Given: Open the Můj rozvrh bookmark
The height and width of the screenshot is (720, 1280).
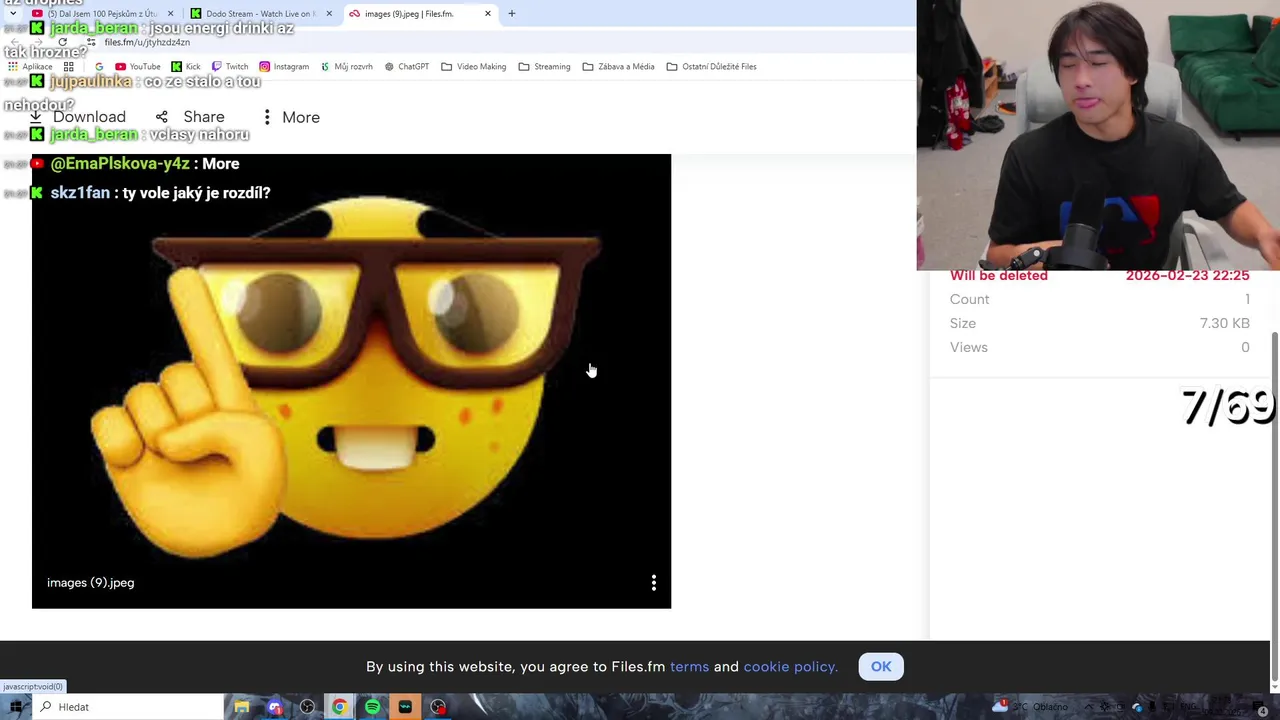Looking at the screenshot, I should pyautogui.click(x=346, y=66).
